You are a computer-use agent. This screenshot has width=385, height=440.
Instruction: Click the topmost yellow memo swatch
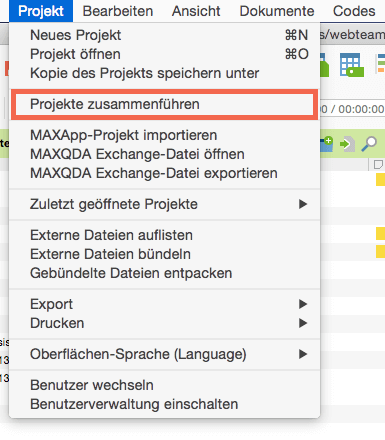point(380,180)
